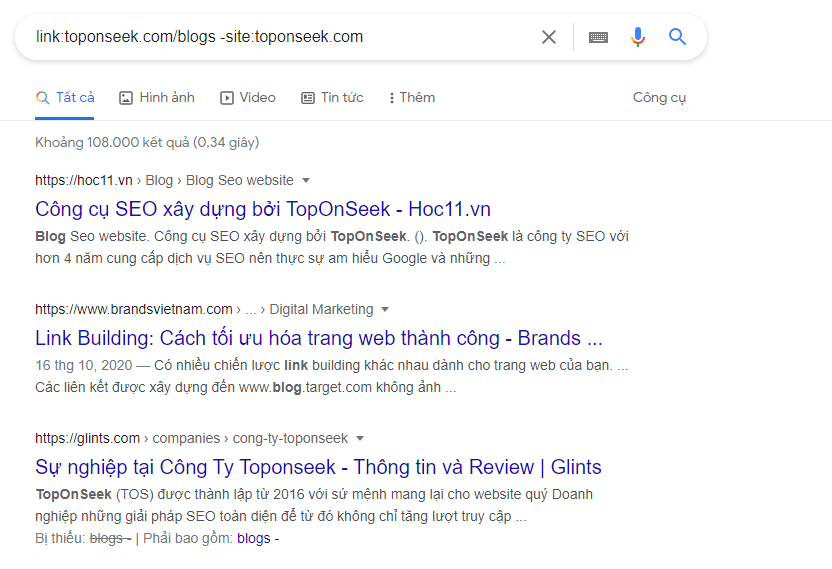The image size is (832, 569).
Task: Expand dropdown arrow next to hoc11.vn URL
Action: tap(306, 180)
